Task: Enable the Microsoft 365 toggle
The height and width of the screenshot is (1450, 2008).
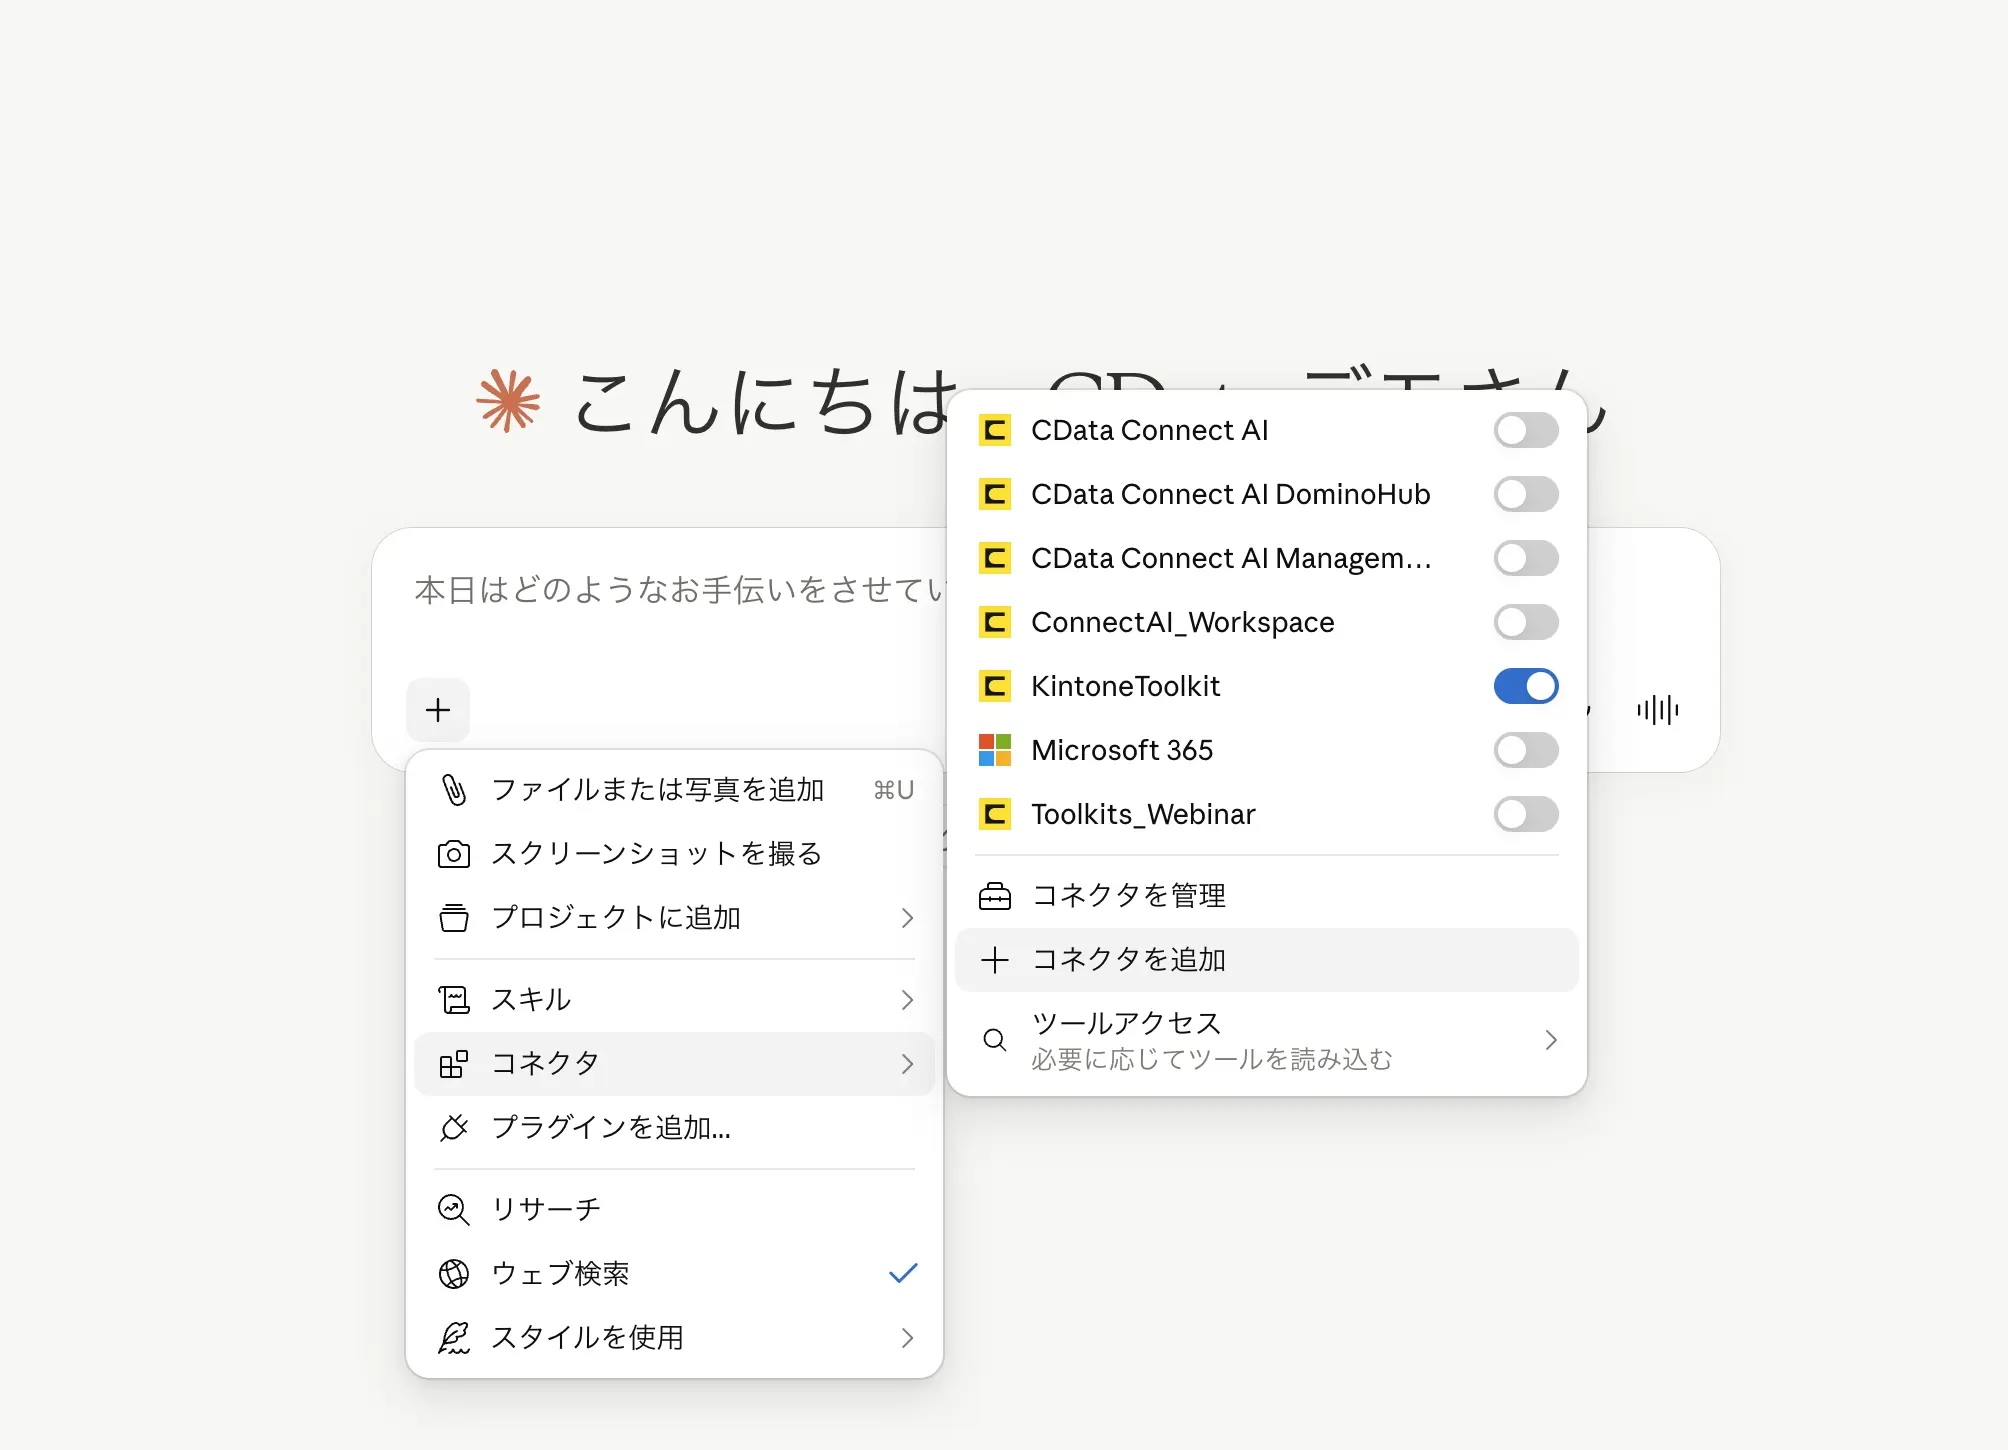Action: tap(1526, 750)
